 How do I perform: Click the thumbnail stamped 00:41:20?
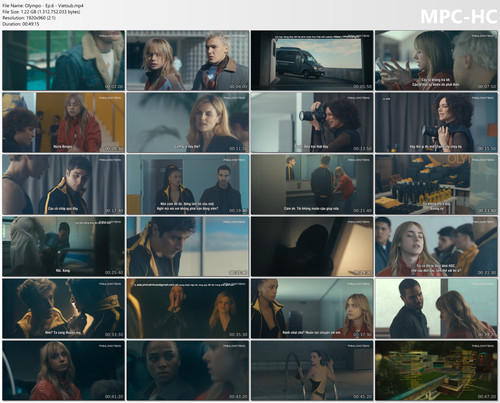click(64, 370)
